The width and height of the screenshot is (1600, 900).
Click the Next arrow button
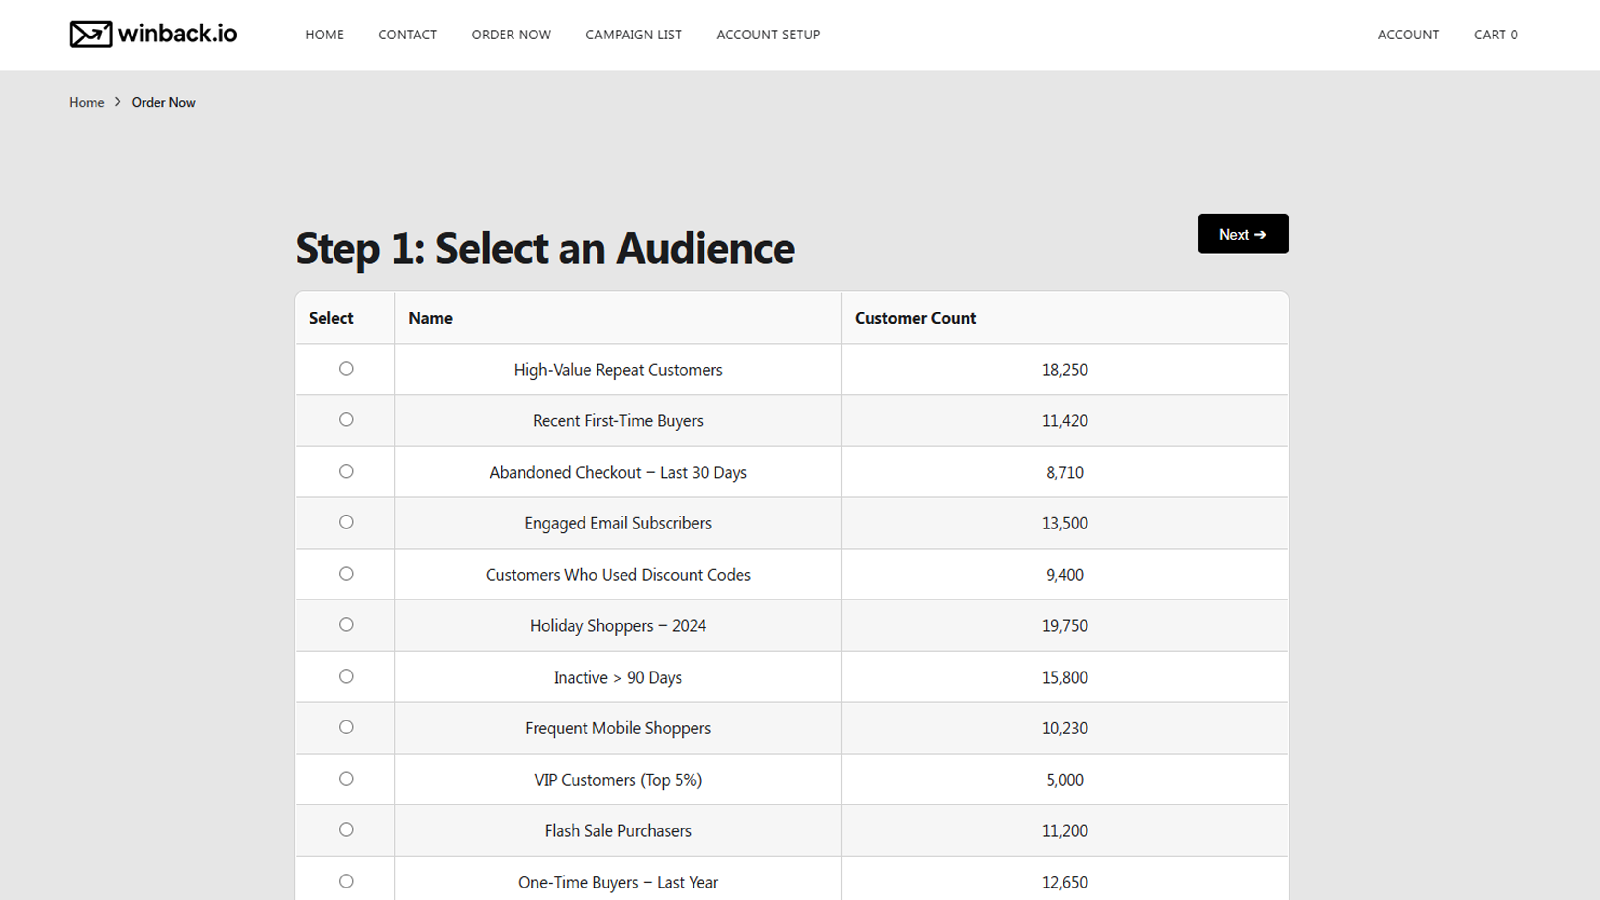[x=1242, y=233]
